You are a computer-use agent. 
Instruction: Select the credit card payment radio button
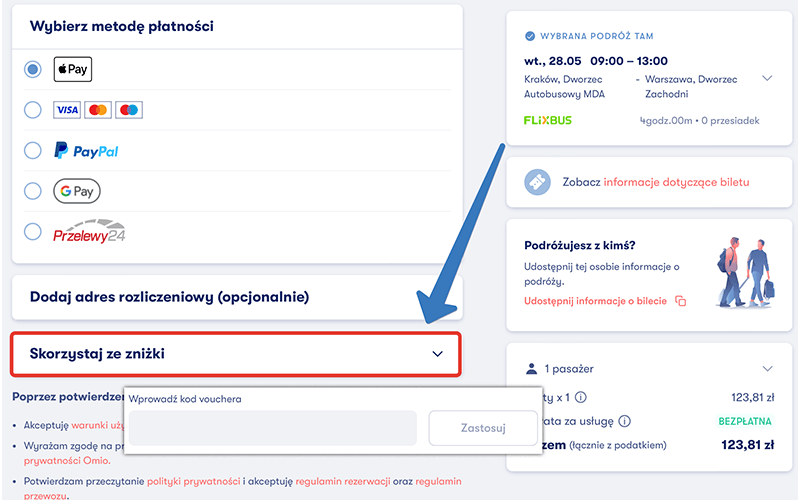click(x=33, y=110)
